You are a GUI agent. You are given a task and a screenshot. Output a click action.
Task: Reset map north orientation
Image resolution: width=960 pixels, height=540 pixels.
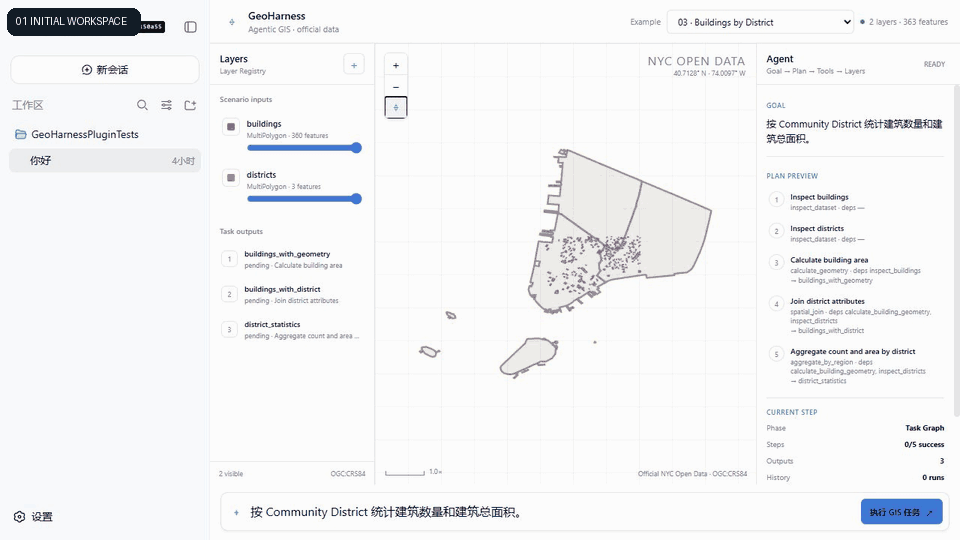click(396, 107)
